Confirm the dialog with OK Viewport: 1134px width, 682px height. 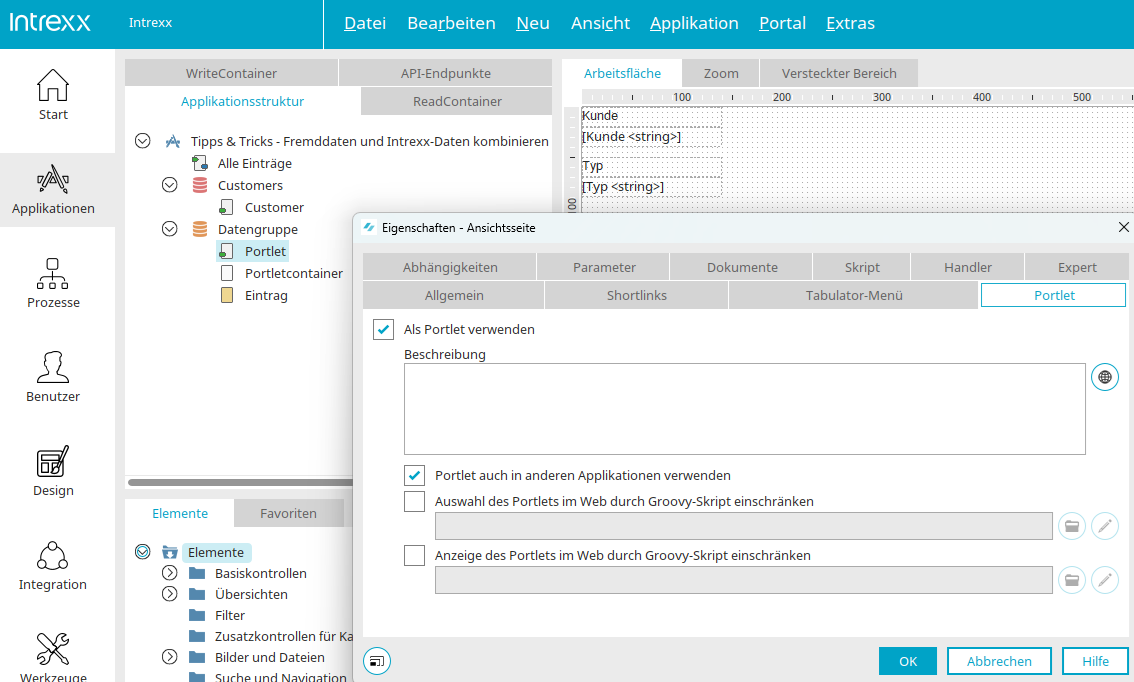(908, 661)
